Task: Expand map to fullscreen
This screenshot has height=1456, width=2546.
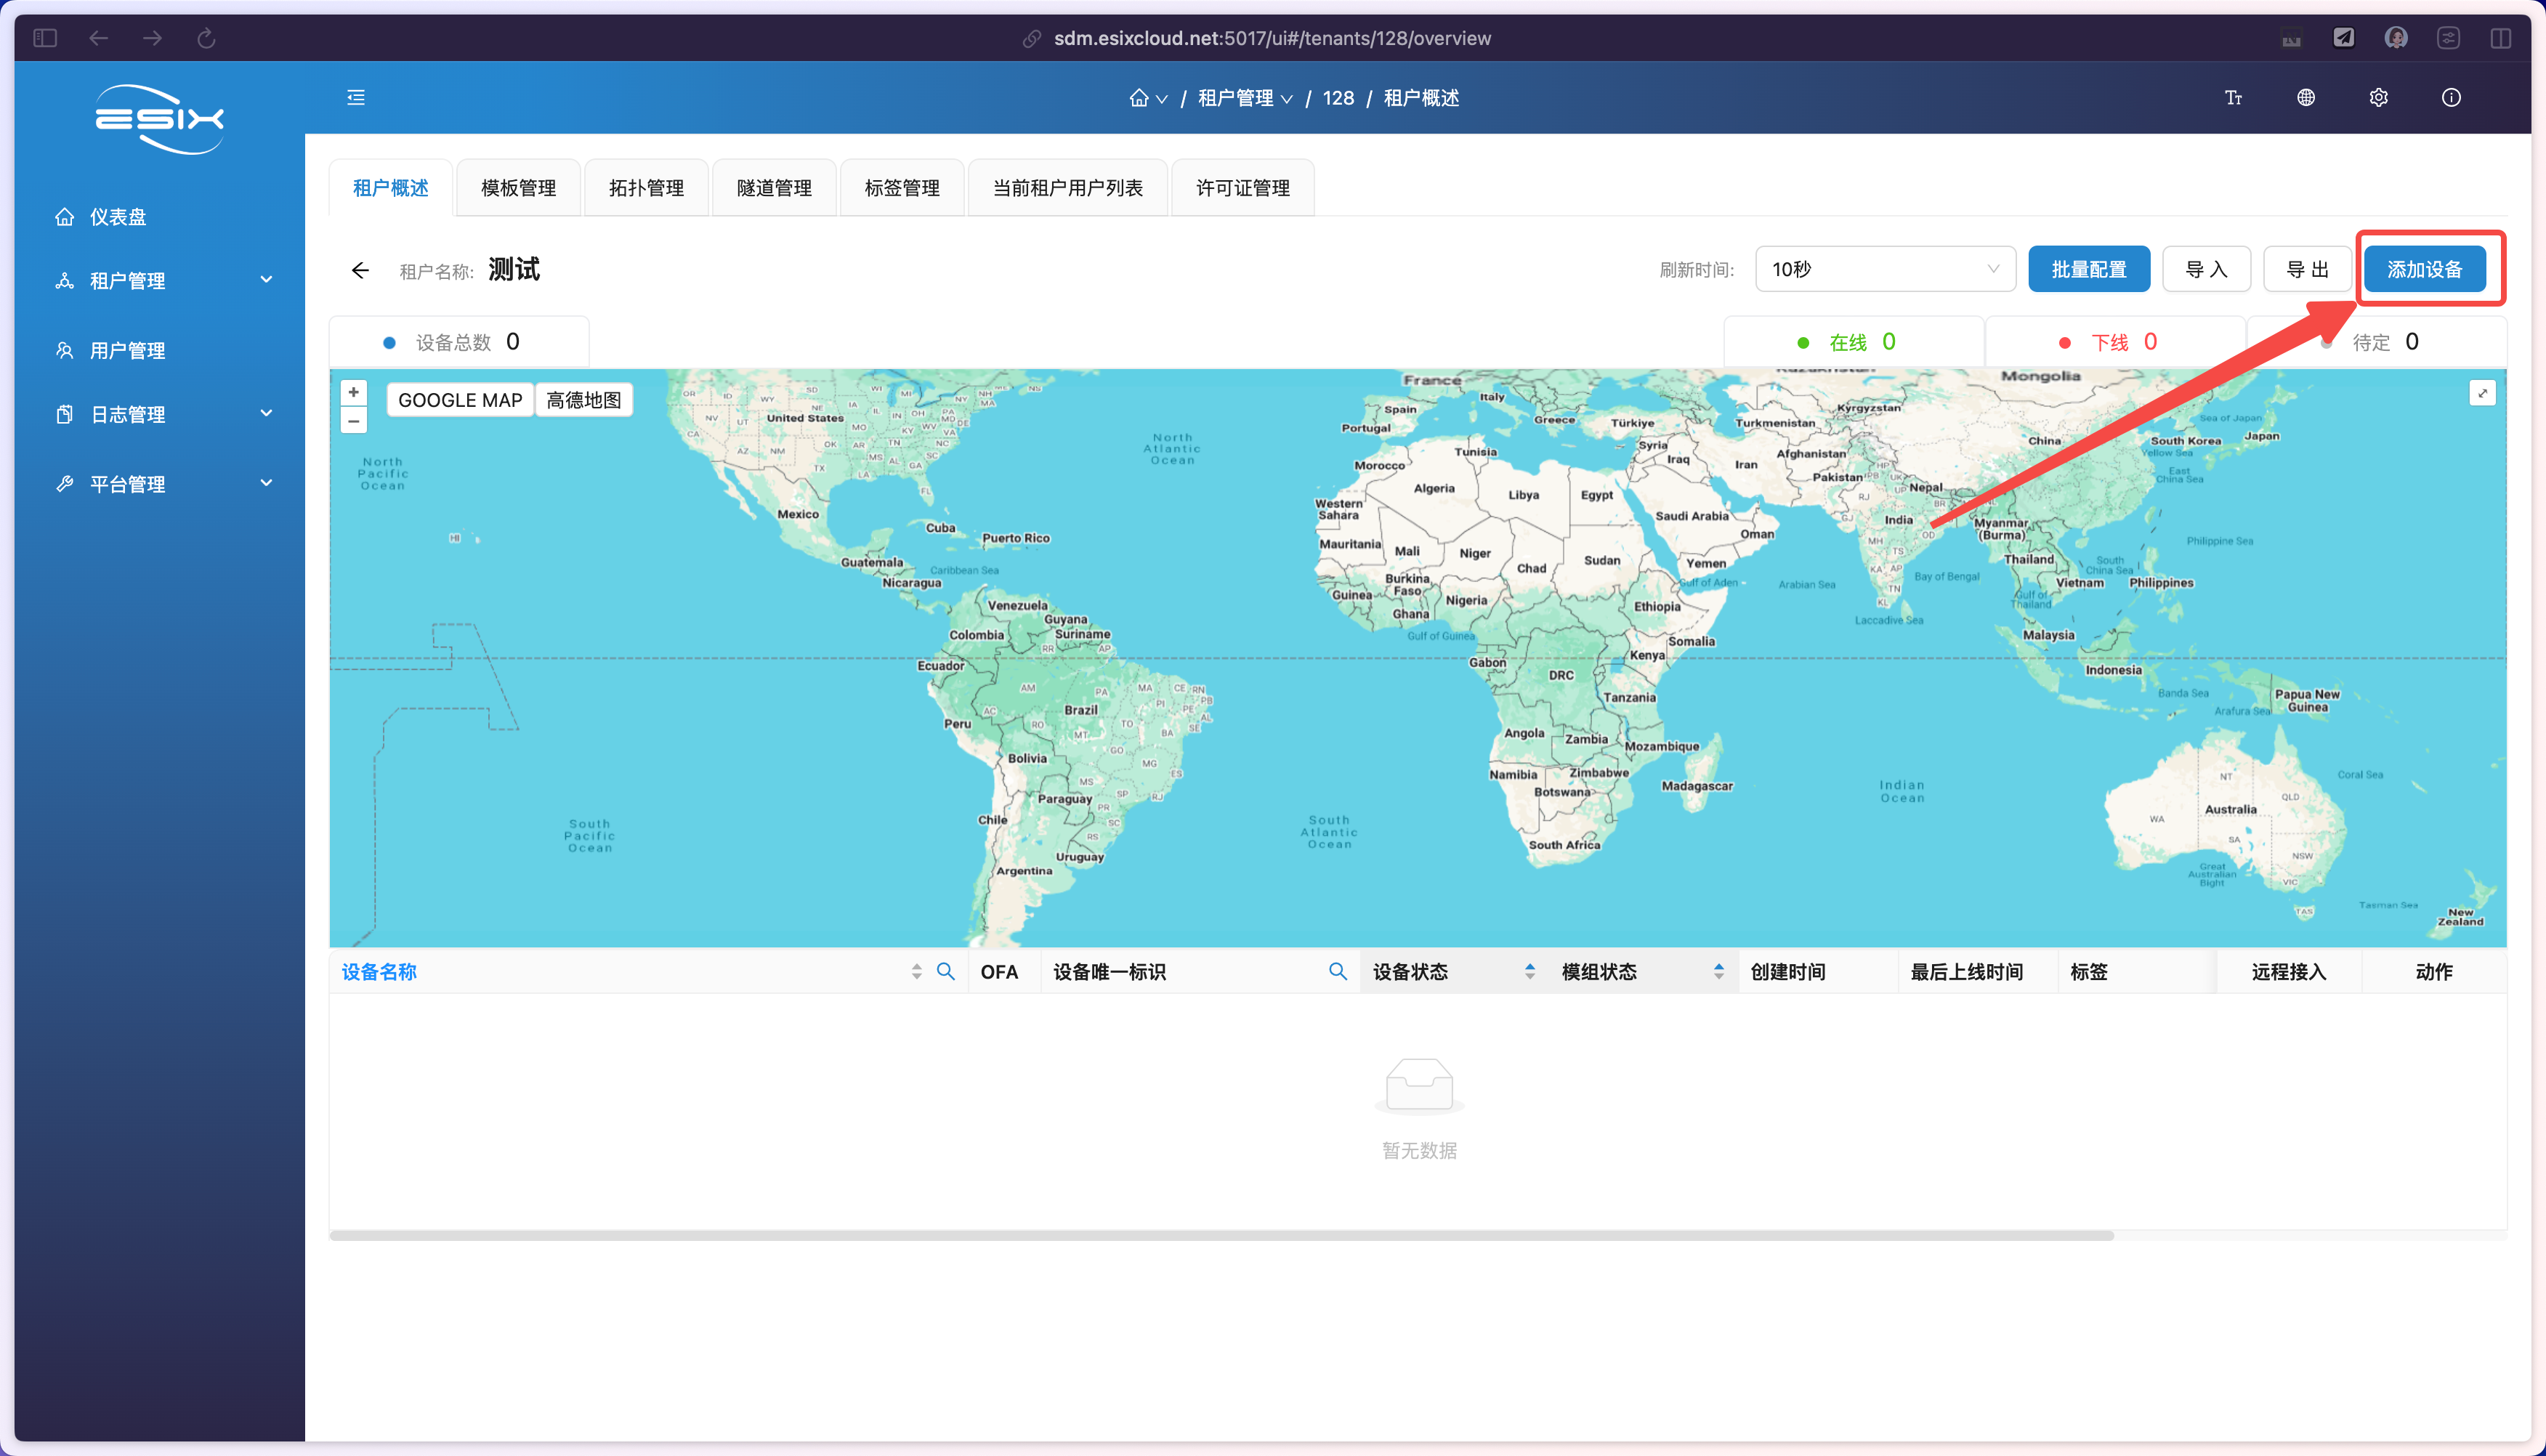Action: [x=2482, y=393]
